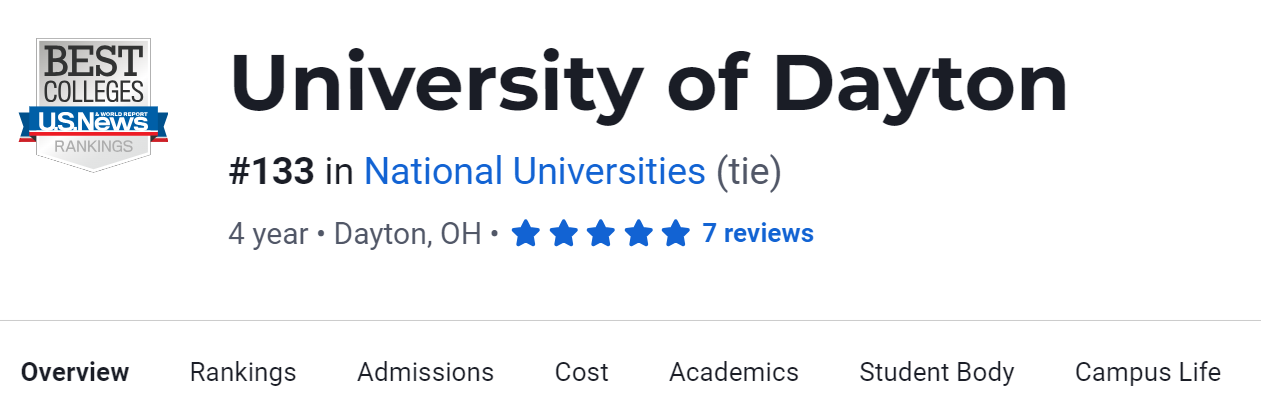Click the (tie) text after ranking

749,172
